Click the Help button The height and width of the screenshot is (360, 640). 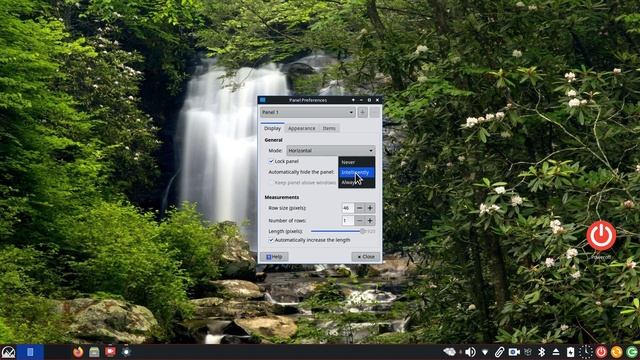click(274, 257)
